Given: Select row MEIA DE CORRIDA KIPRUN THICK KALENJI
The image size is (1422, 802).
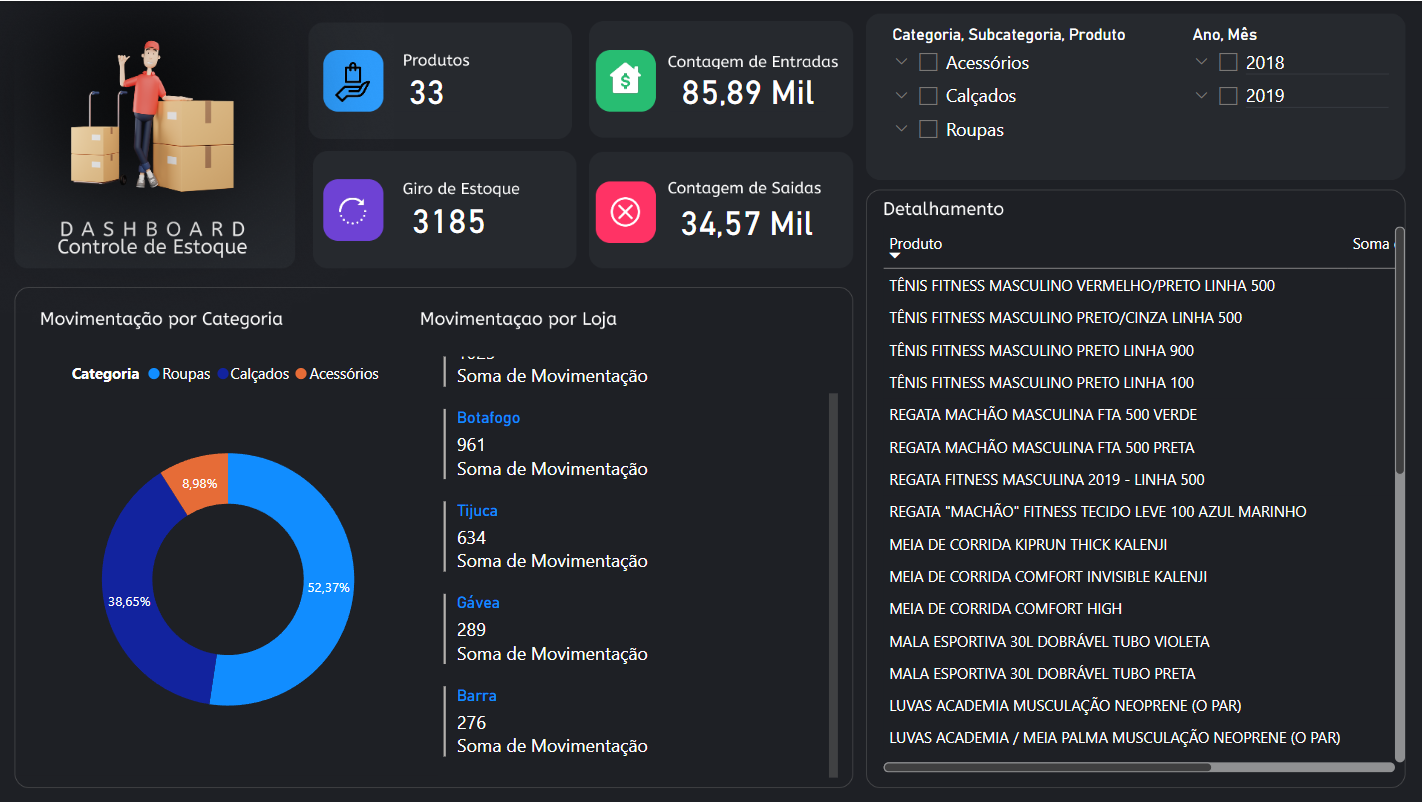Looking at the screenshot, I should (x=1140, y=544).
